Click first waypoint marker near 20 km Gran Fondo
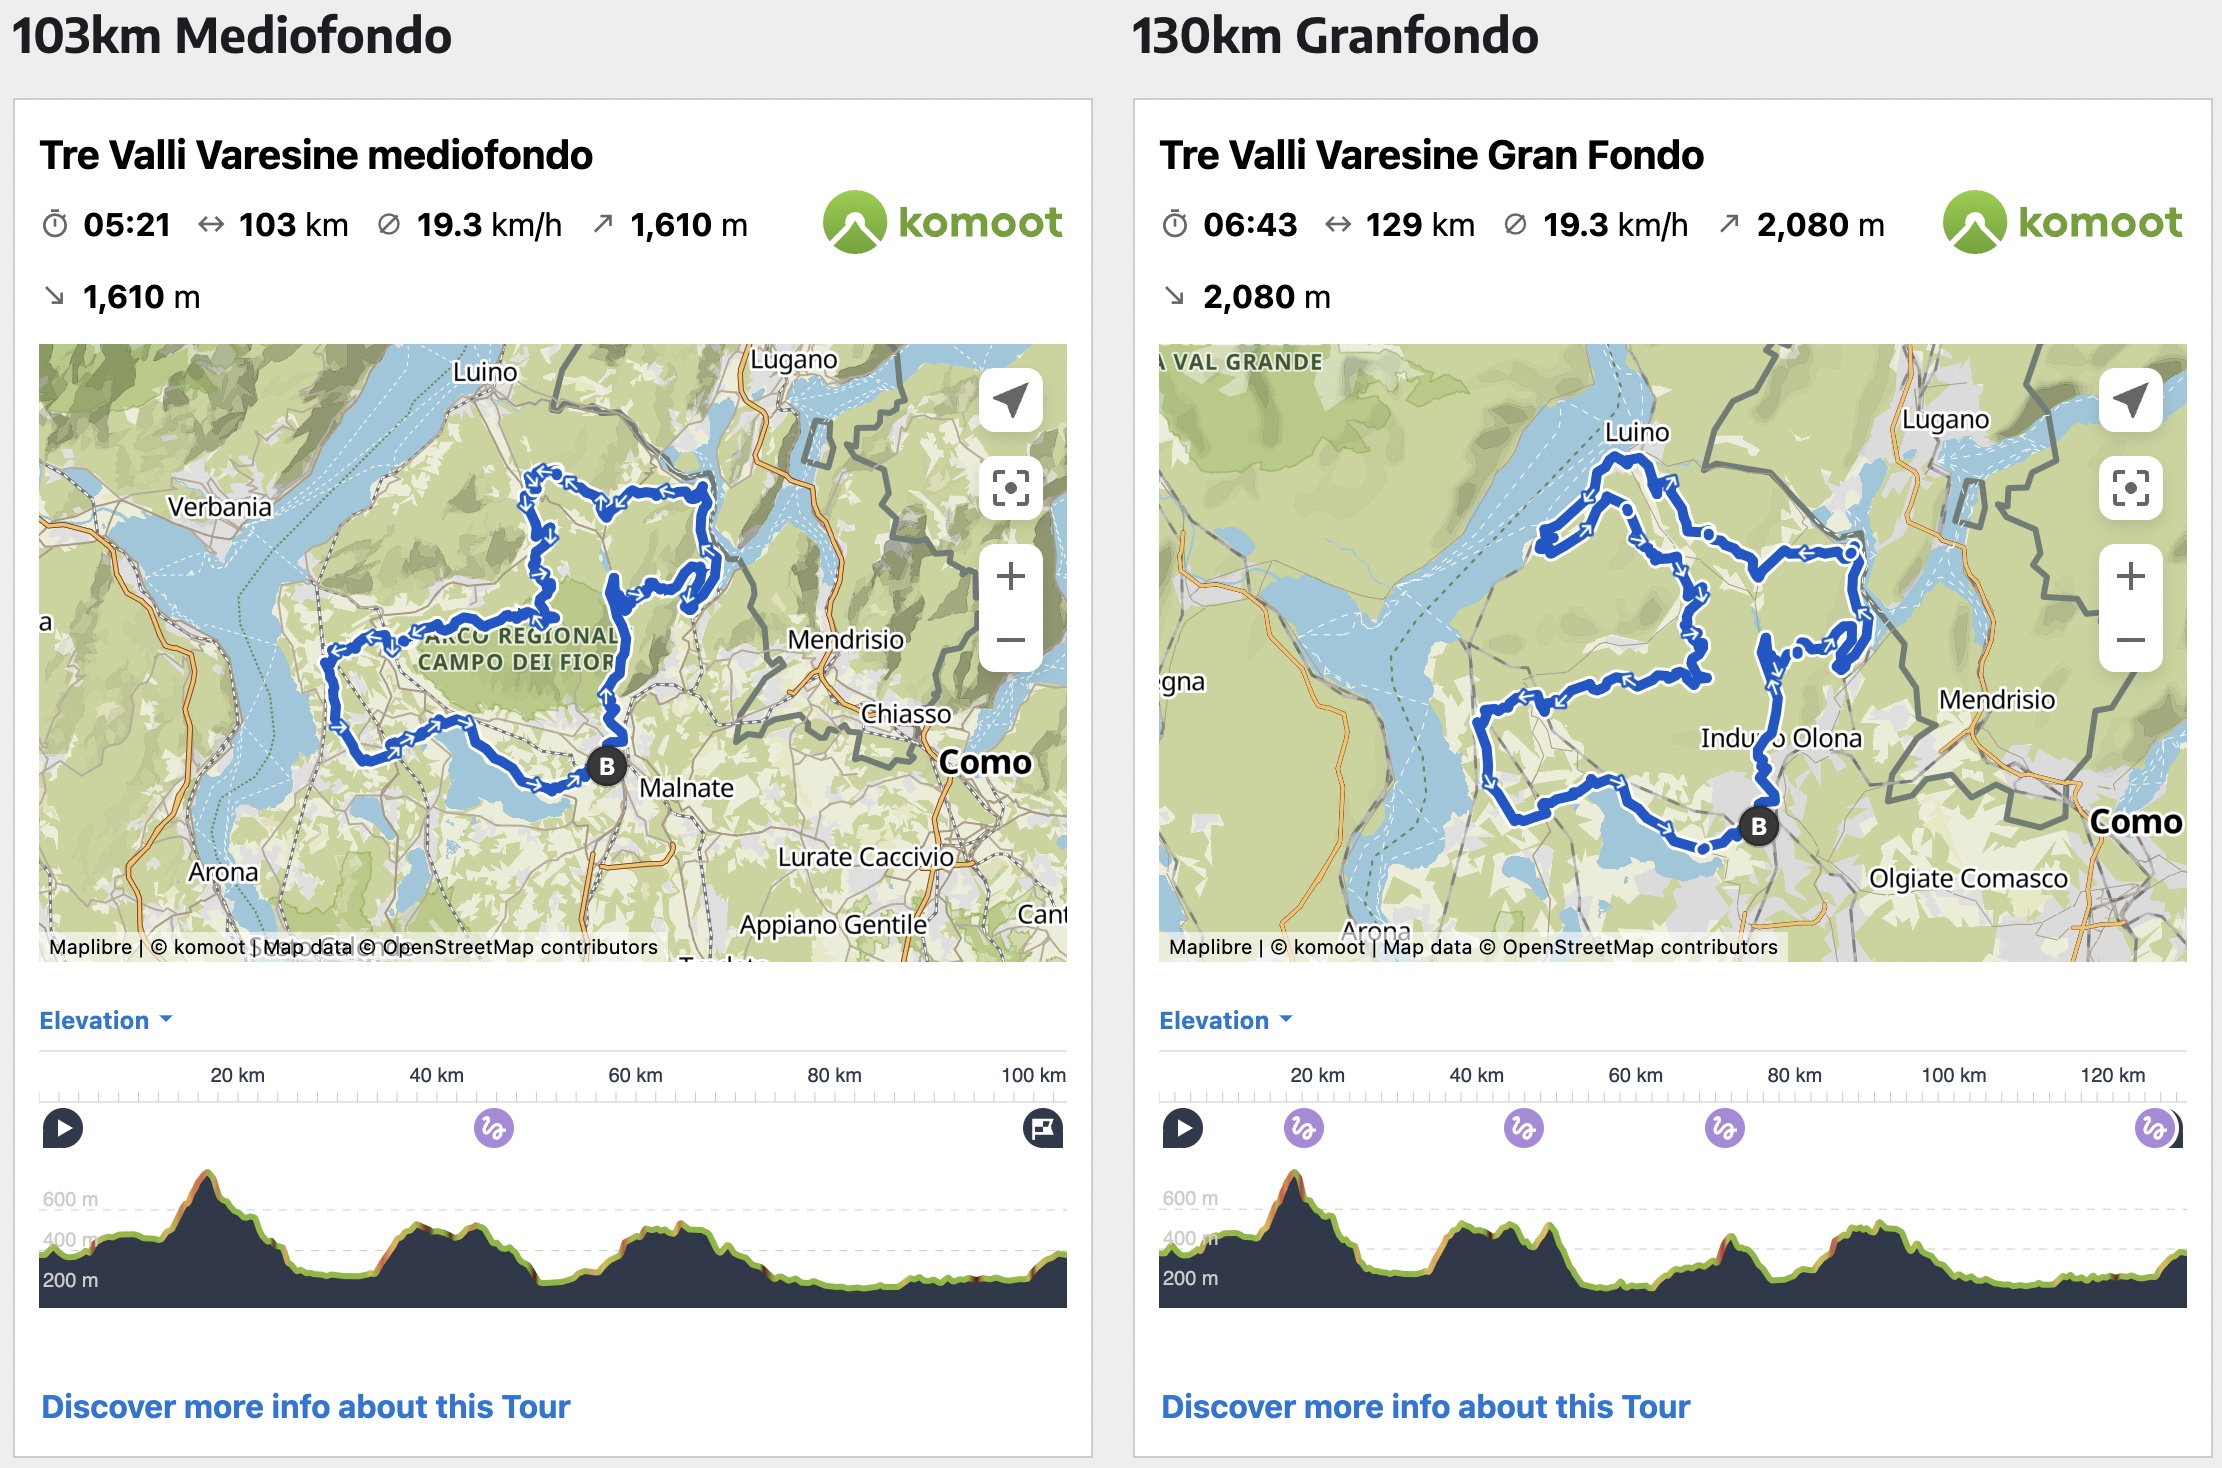 click(1303, 1129)
